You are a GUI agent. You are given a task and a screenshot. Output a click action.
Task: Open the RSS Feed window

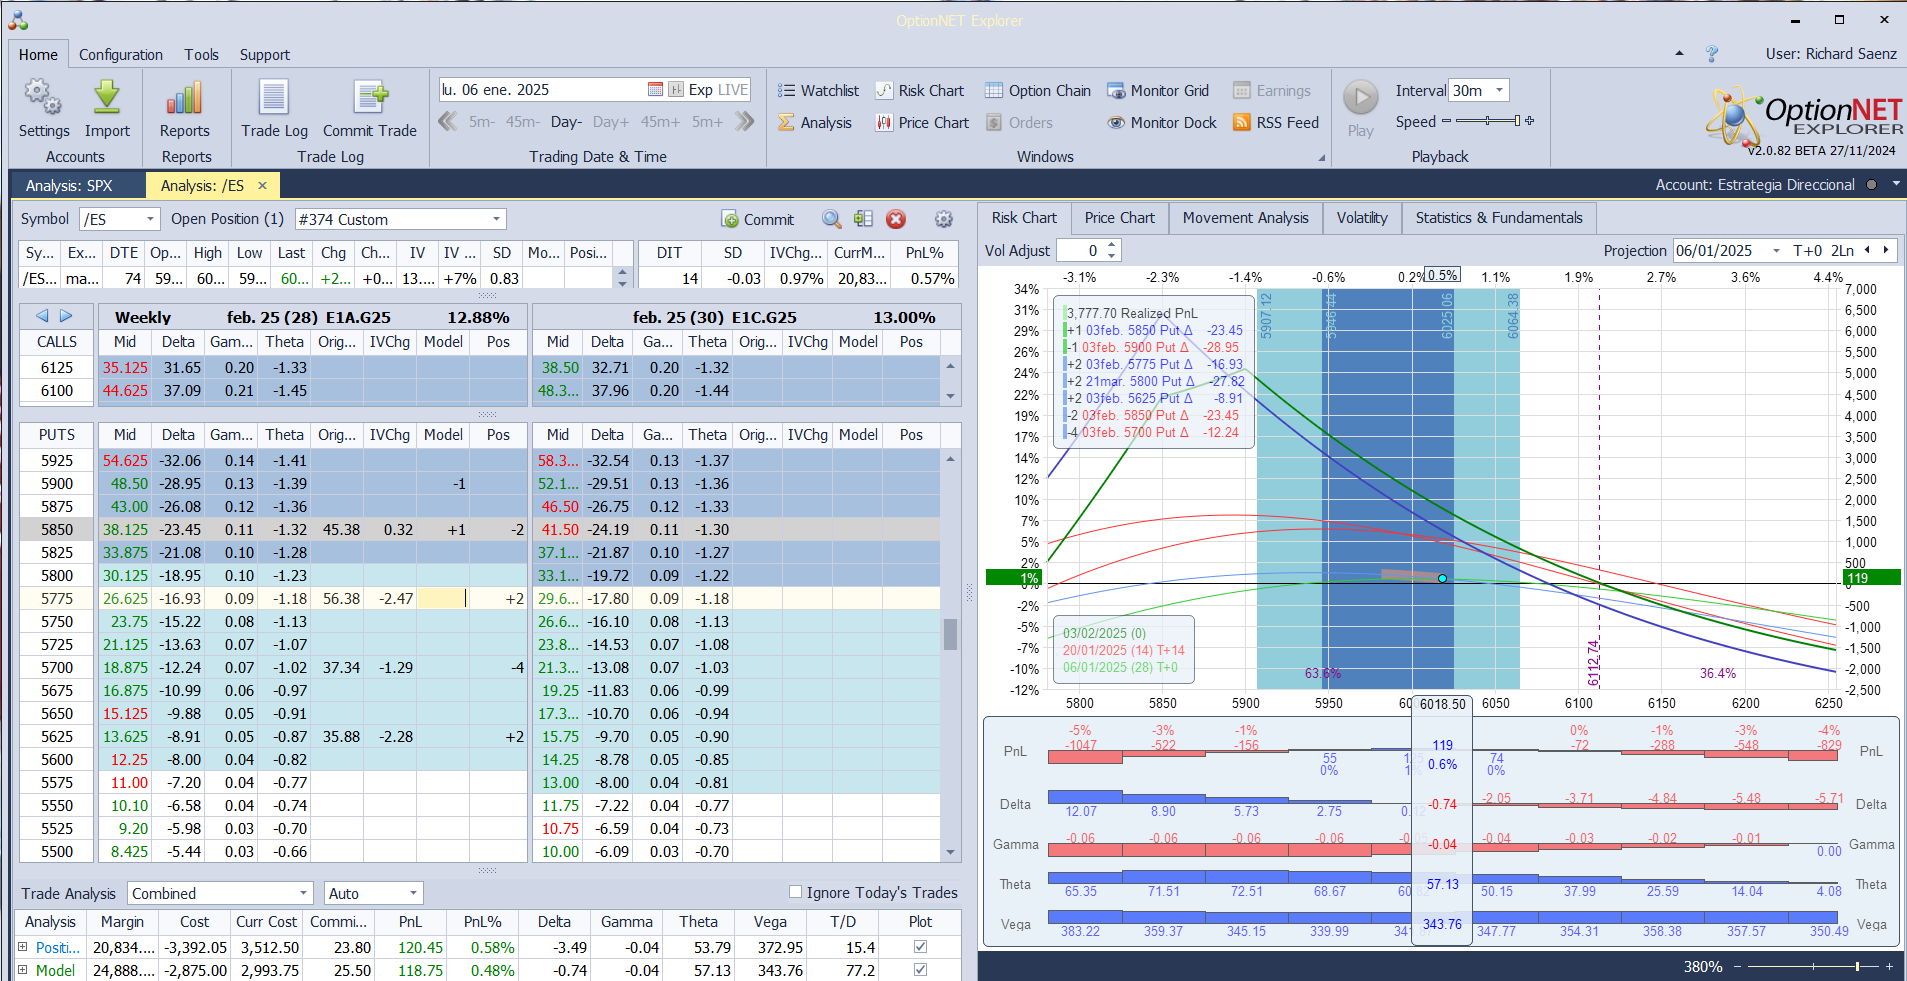(x=1276, y=123)
